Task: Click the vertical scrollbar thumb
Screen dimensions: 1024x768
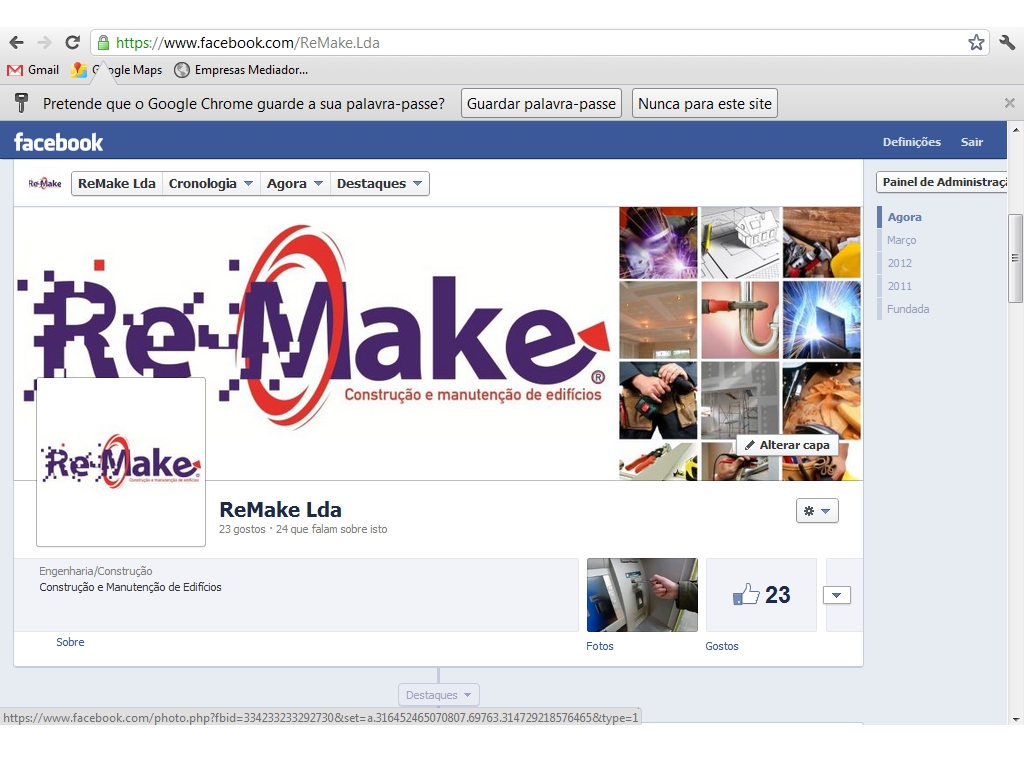Action: coord(1016,258)
